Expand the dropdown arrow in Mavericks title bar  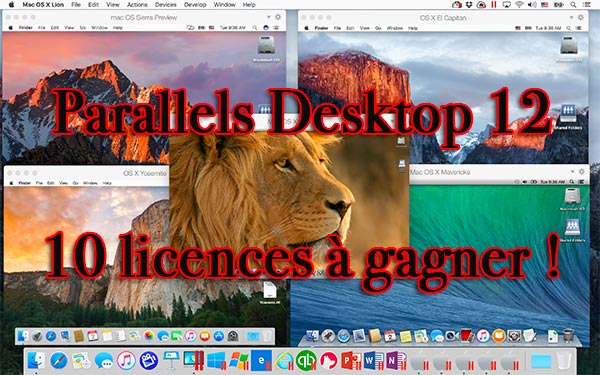(572, 171)
